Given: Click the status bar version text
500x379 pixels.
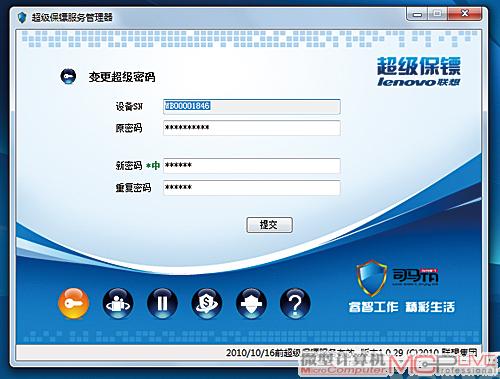Looking at the screenshot, I should [352, 352].
